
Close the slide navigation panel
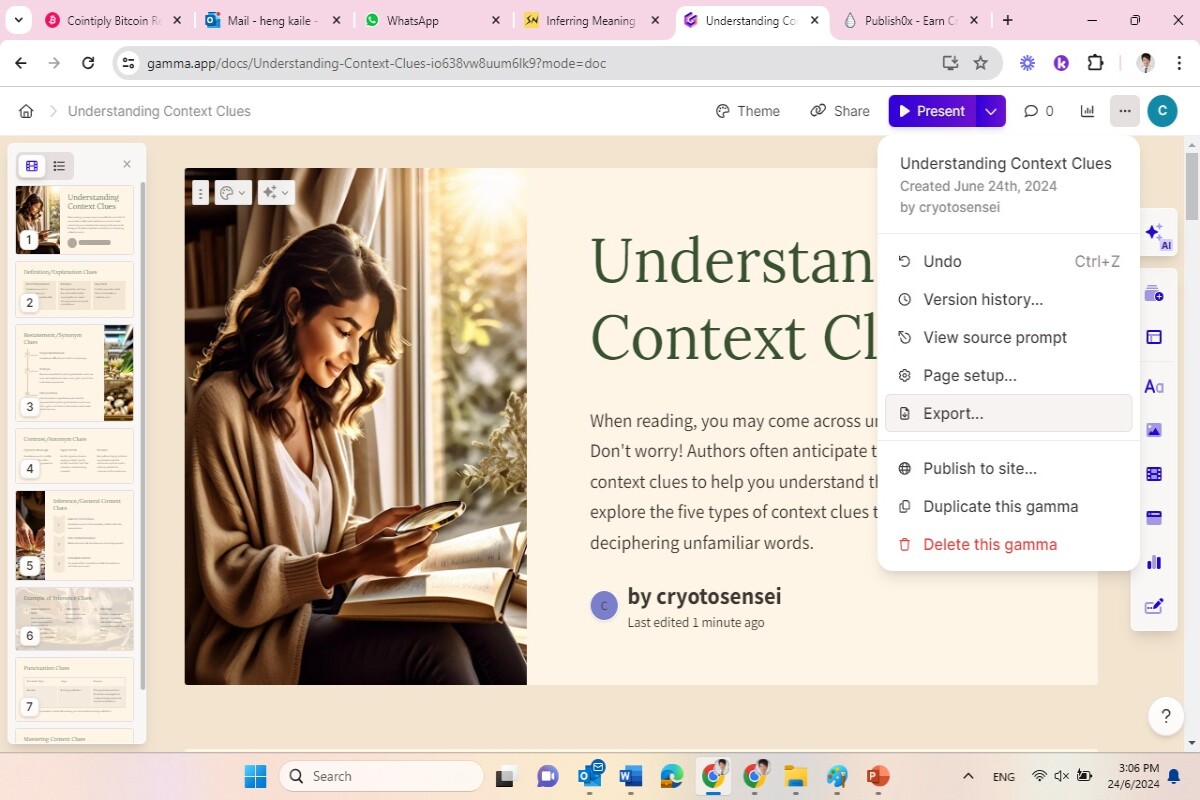127,164
